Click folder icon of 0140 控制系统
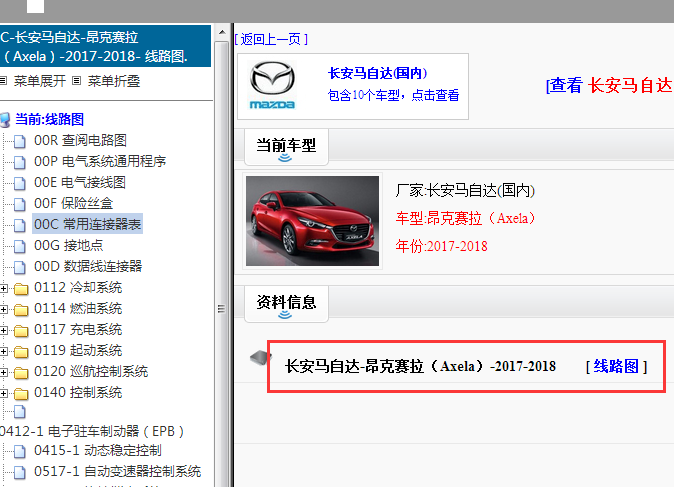 [21, 394]
